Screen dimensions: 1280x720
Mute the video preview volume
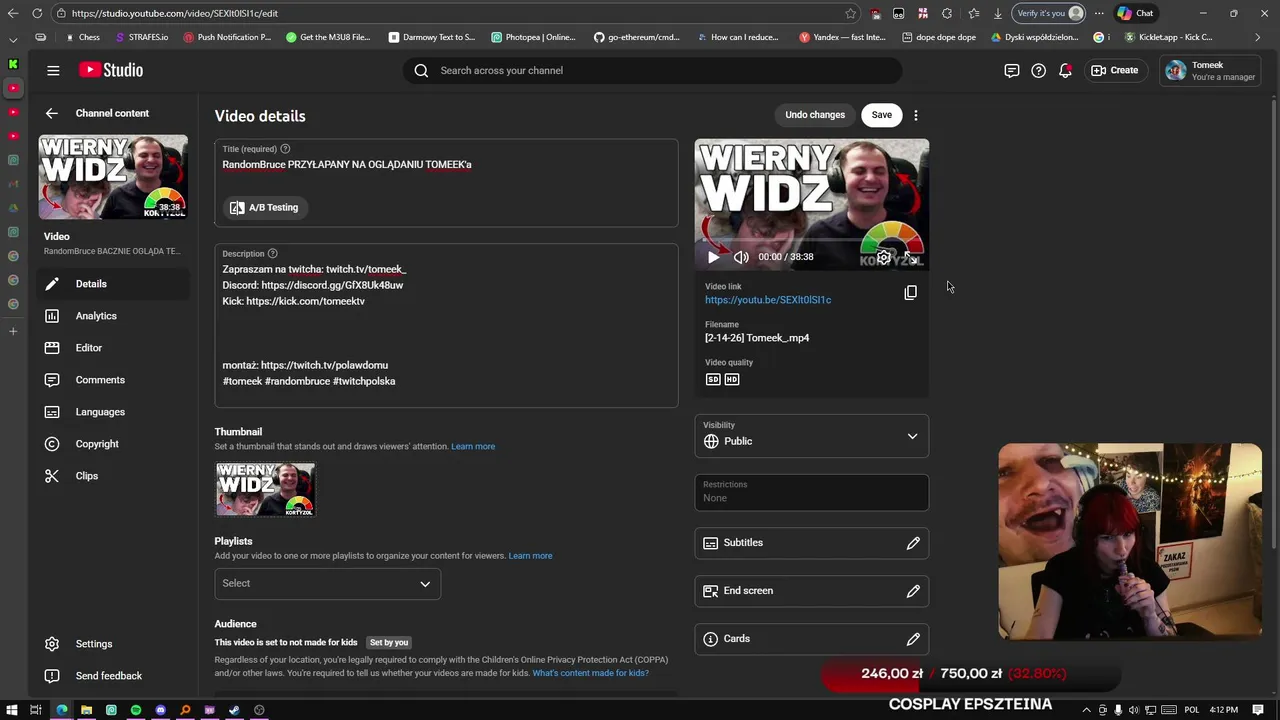741,257
